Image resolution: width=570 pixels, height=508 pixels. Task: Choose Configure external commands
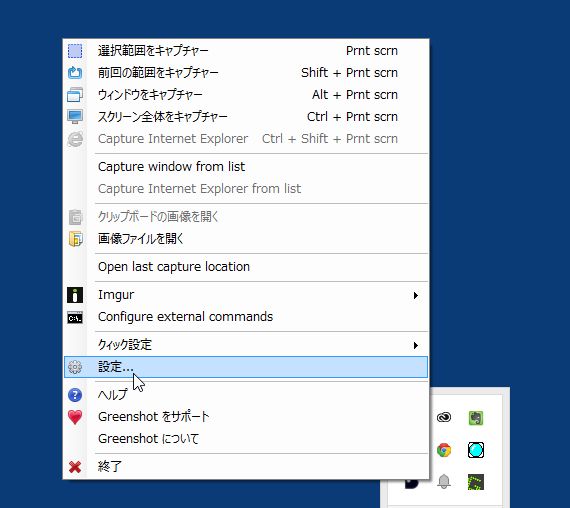pyautogui.click(x=246, y=317)
